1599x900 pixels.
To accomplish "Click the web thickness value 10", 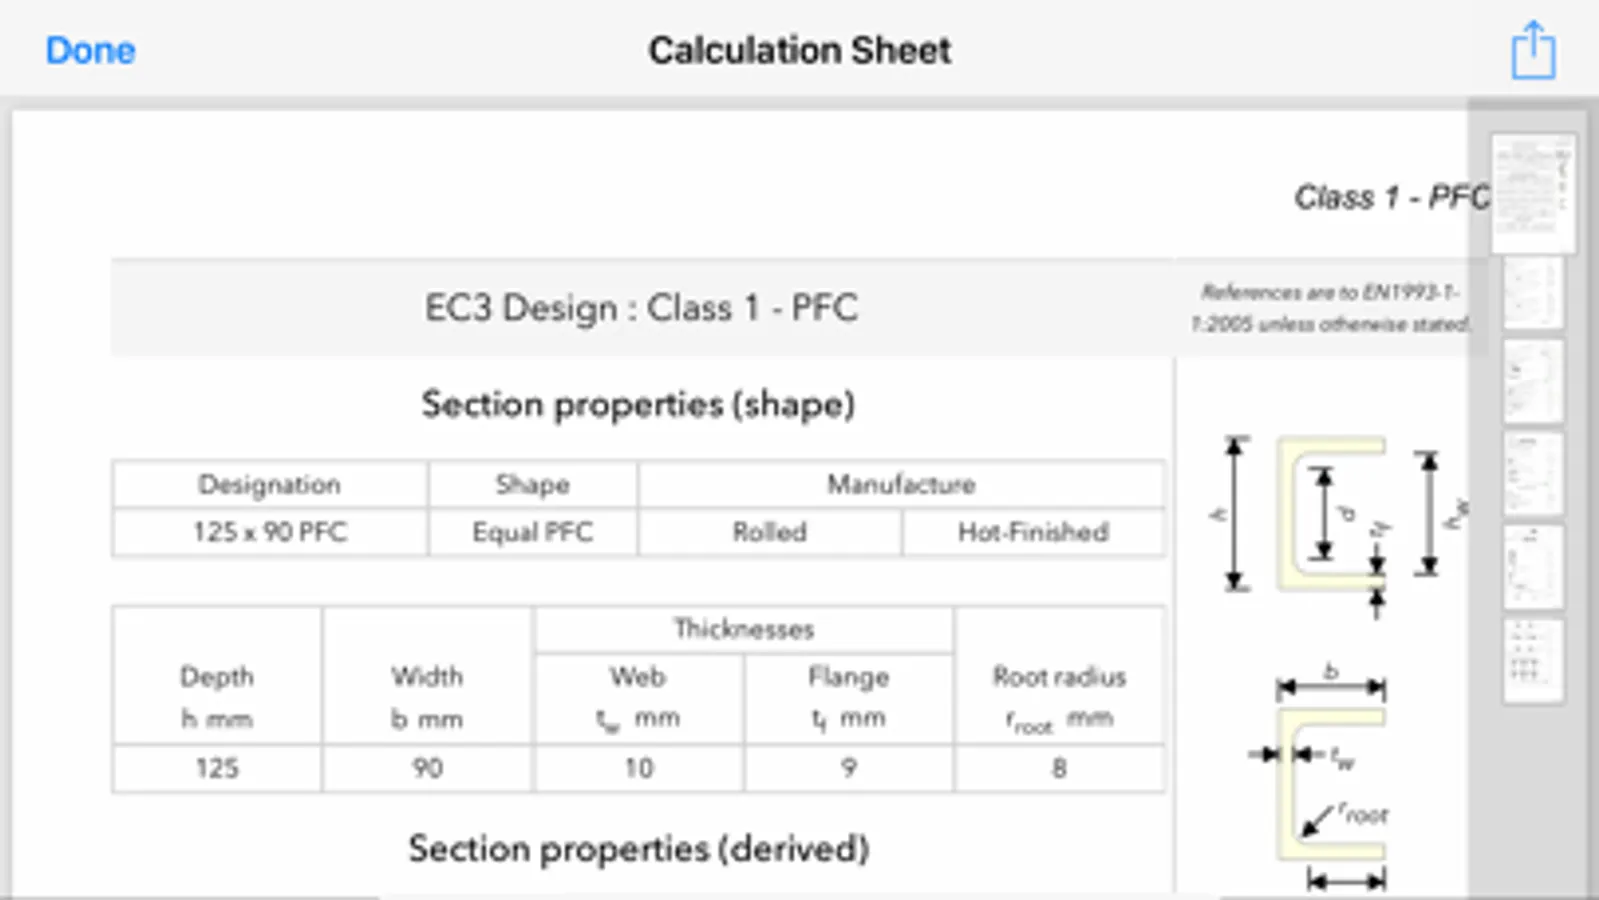I will [x=638, y=768].
